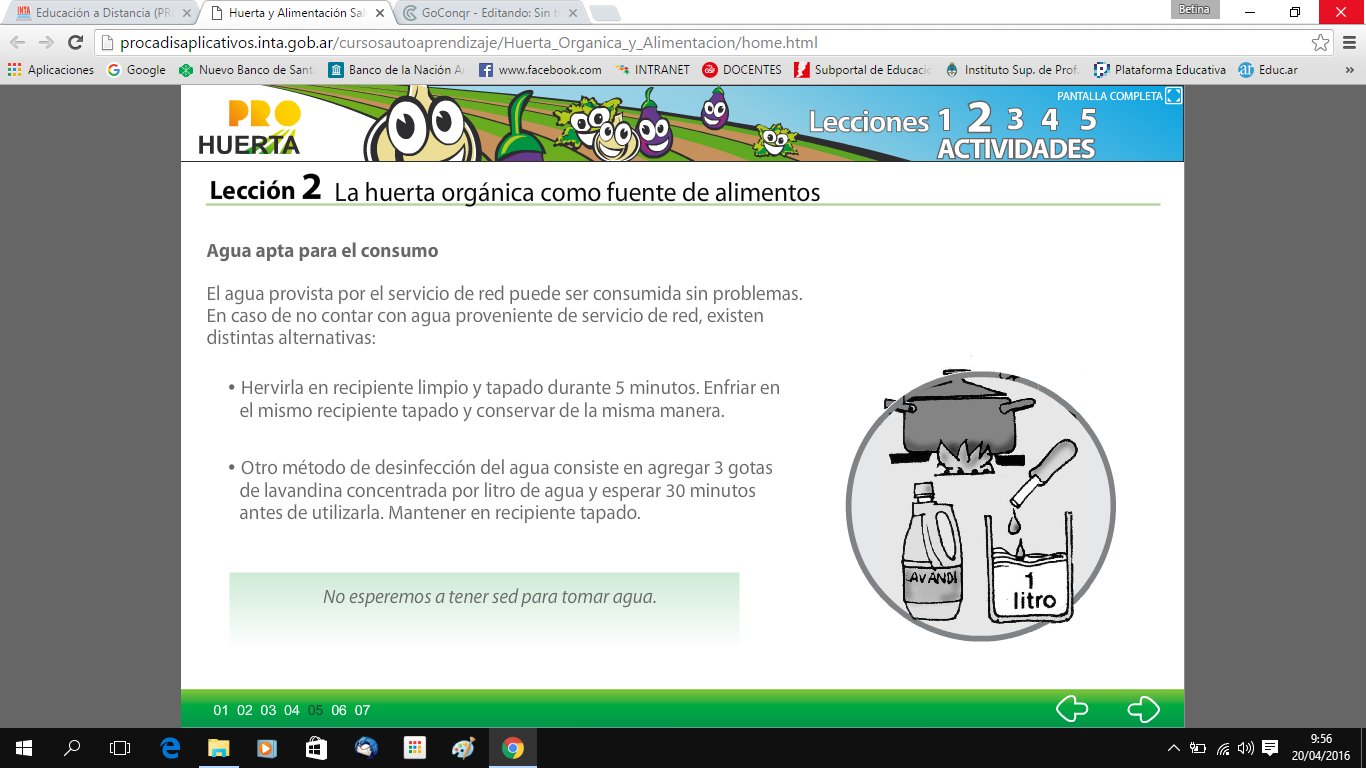This screenshot has height=768, width=1366.
Task: Open the DOCENTES bookmark
Action: click(741, 70)
